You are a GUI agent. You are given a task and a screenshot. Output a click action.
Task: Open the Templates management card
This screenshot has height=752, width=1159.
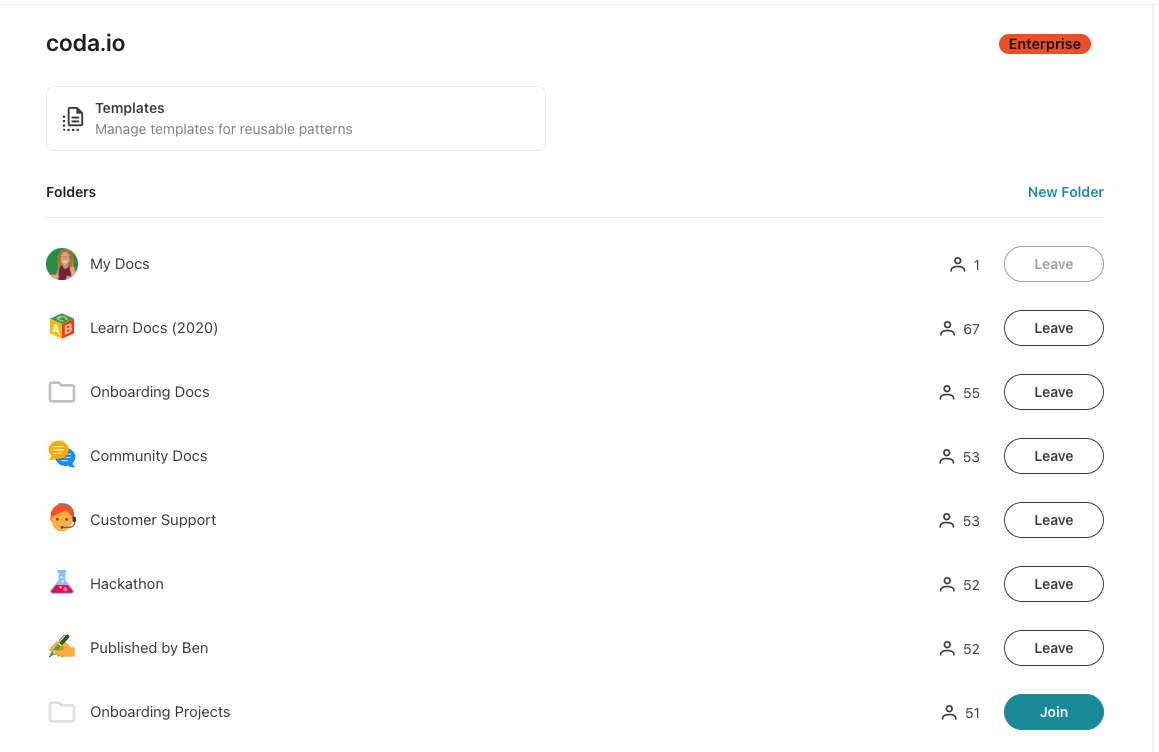coord(295,118)
